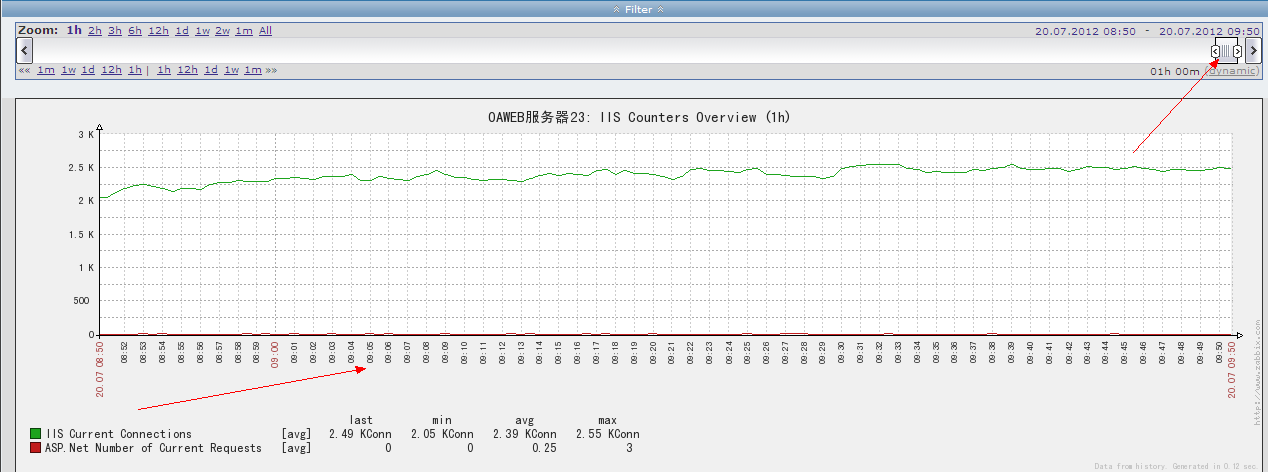
Task: Click the left scroll arrow on the timeline
Action: 25,50
